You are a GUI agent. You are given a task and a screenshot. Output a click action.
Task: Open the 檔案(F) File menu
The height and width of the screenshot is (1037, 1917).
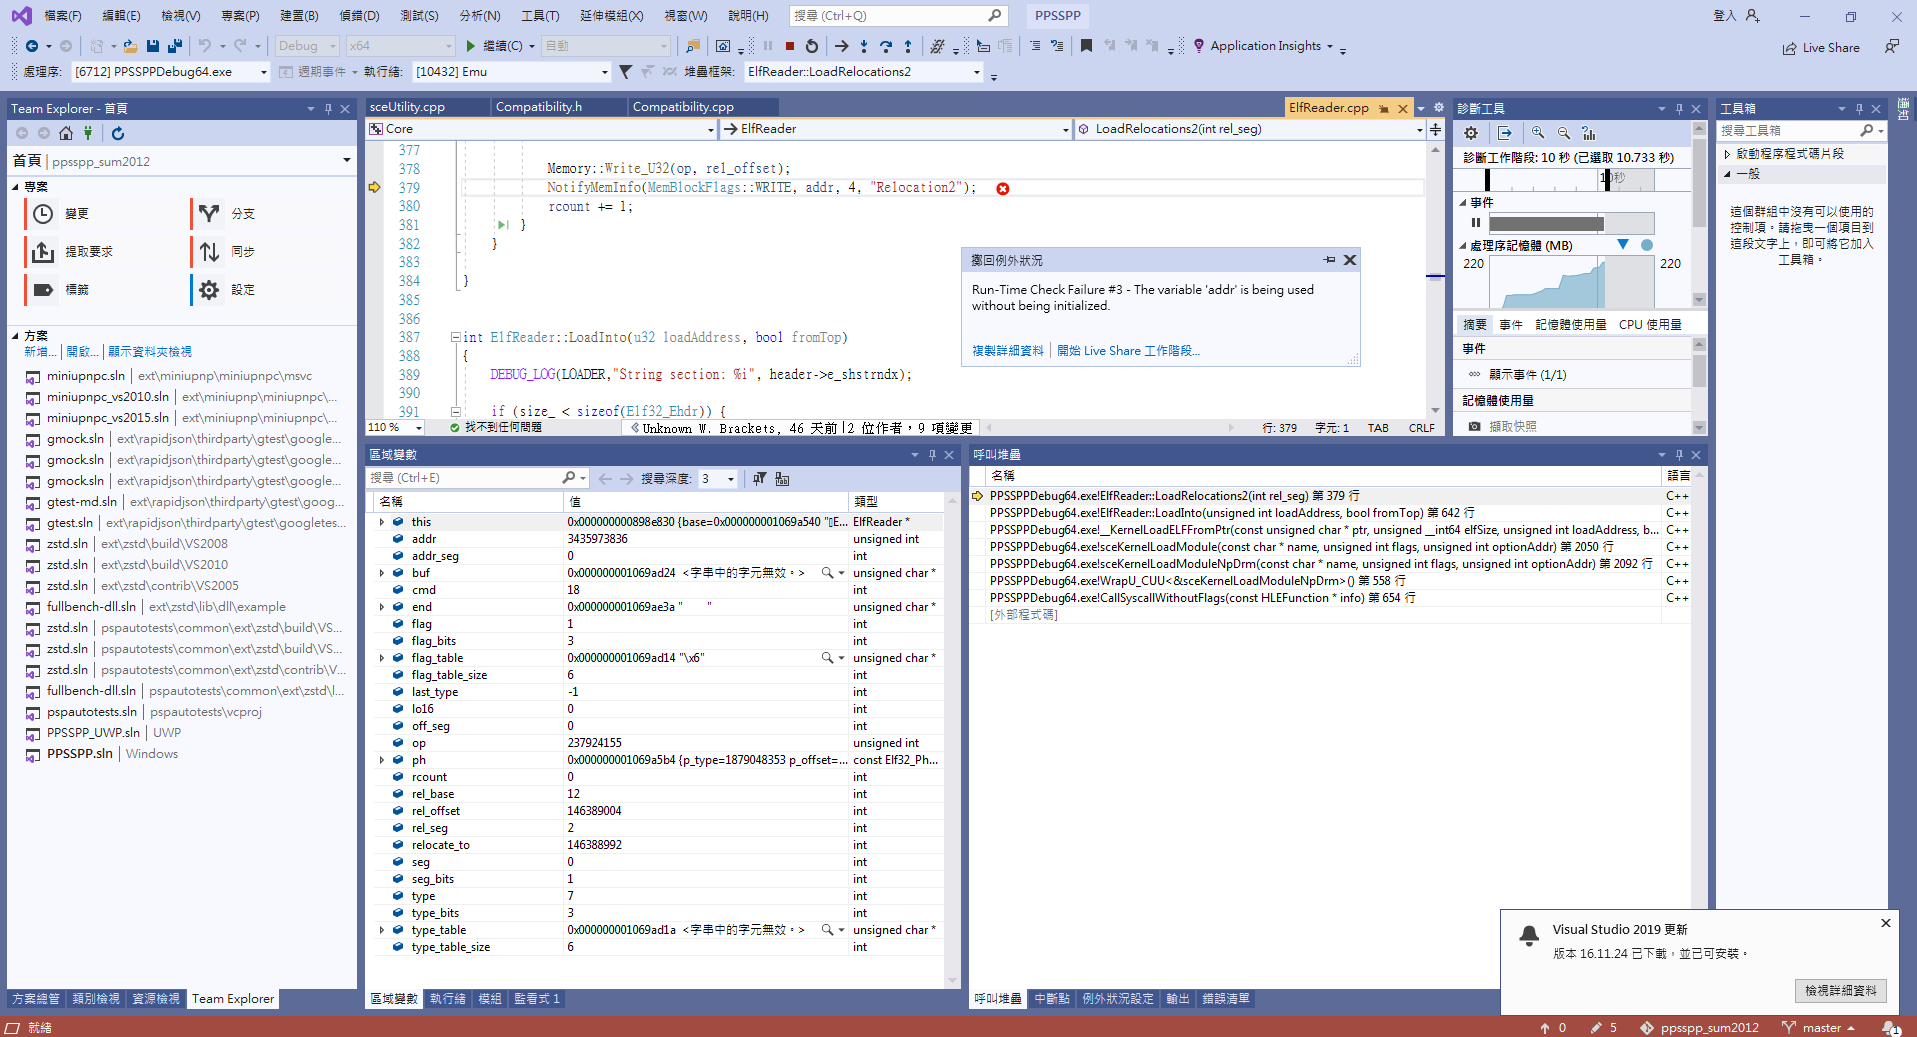pos(61,16)
